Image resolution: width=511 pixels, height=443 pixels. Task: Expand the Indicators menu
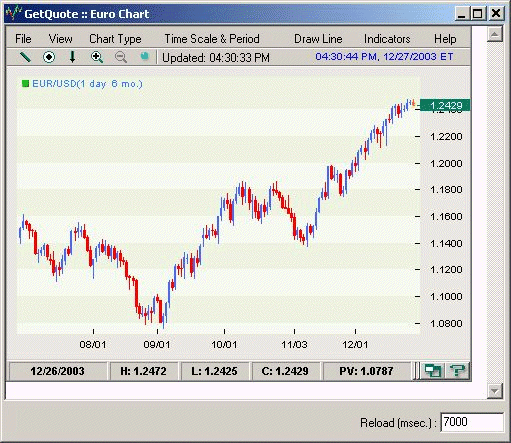387,39
